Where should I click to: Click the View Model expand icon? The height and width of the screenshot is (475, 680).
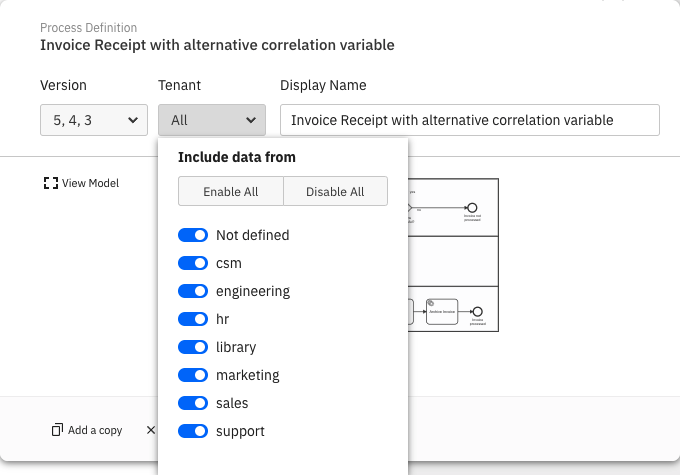pyautogui.click(x=50, y=183)
